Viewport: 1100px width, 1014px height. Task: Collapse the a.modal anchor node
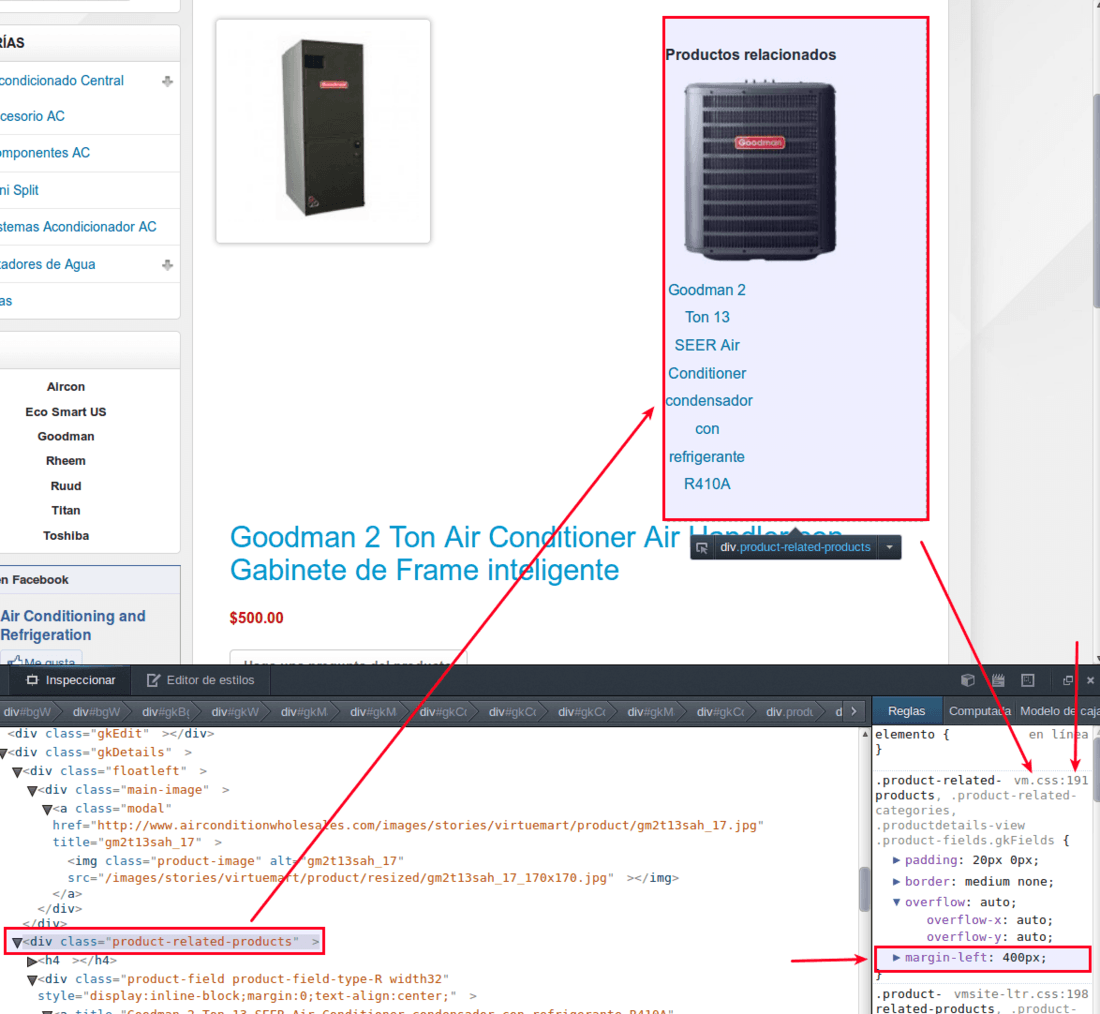click(47, 810)
